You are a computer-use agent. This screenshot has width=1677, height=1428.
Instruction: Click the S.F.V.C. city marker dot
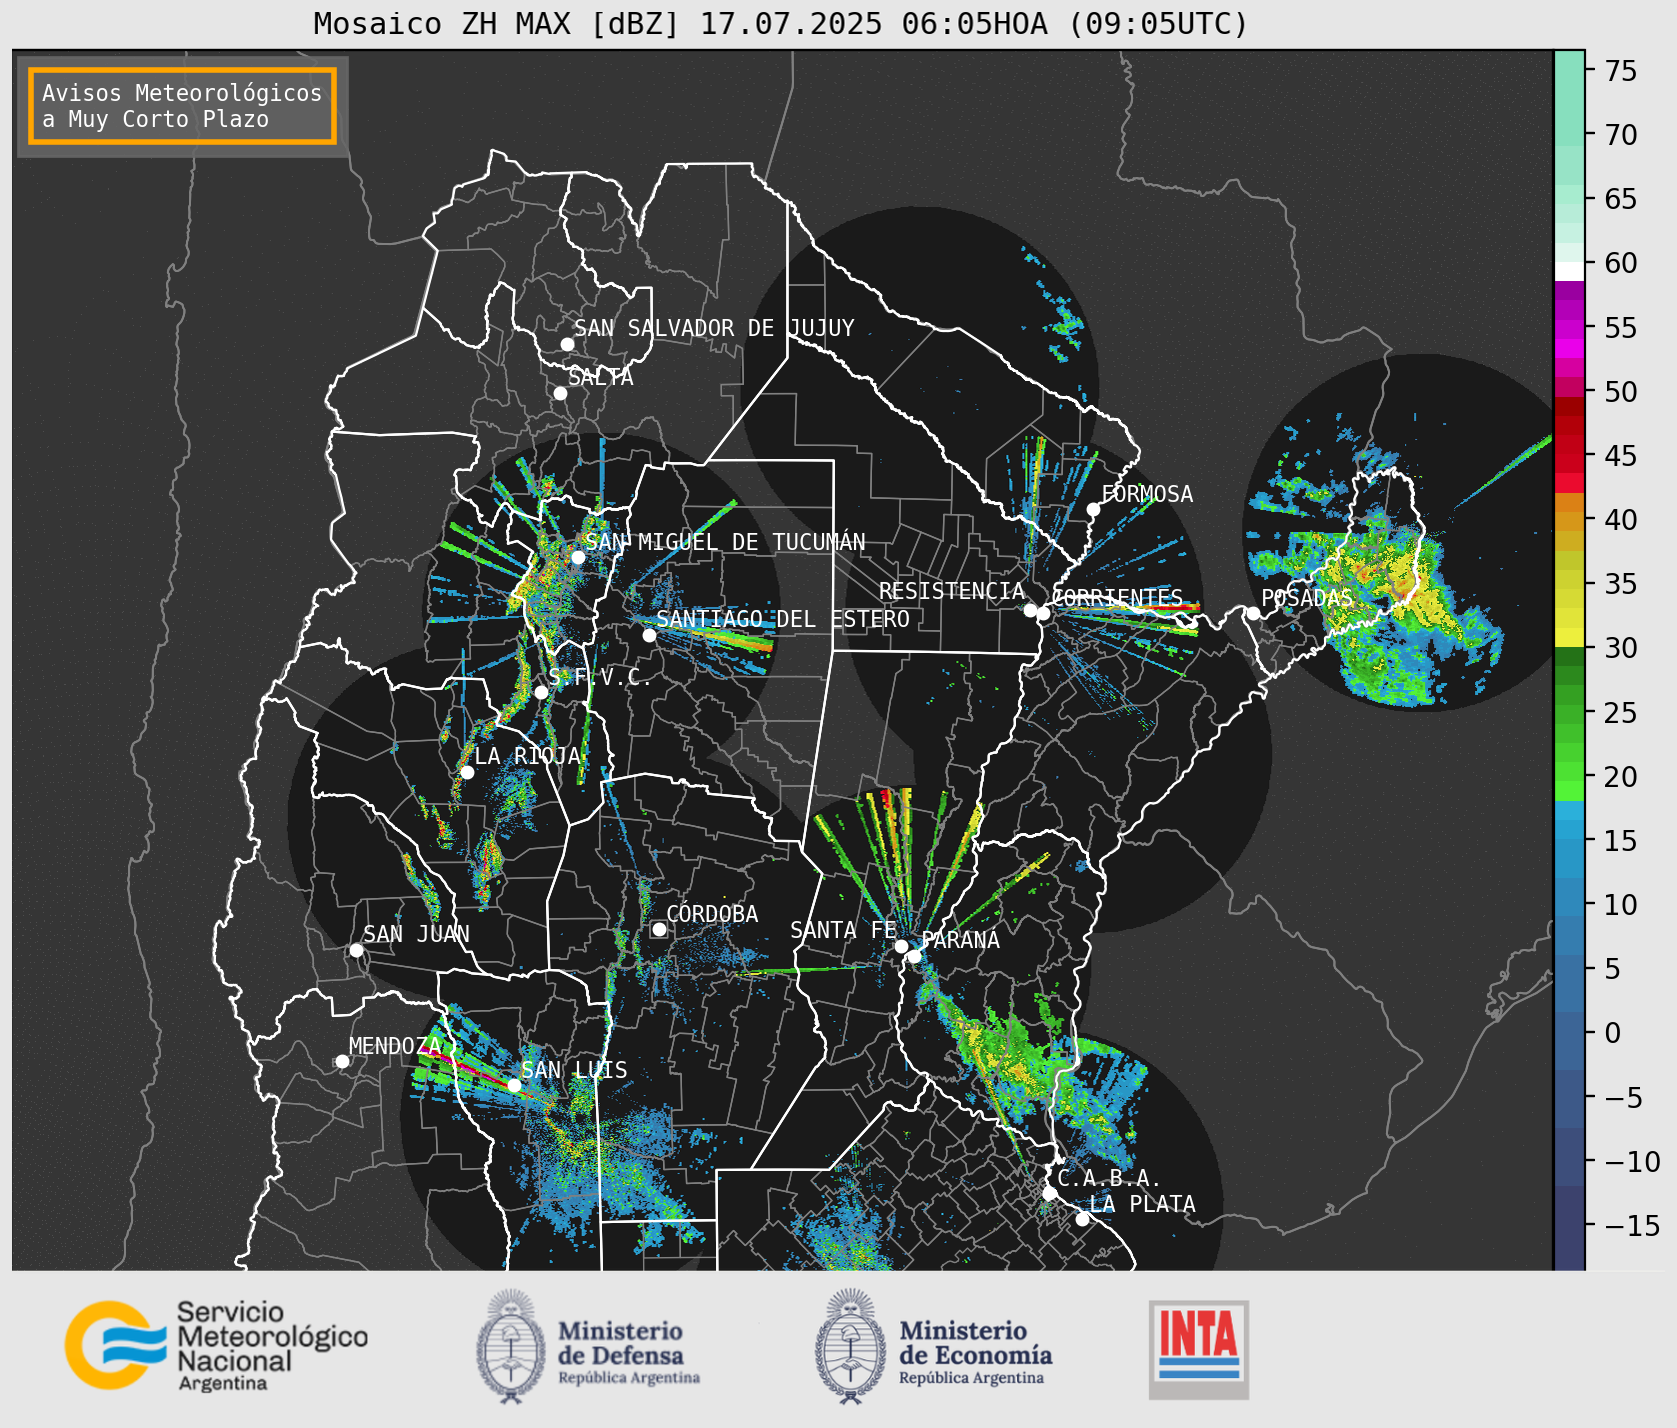click(x=541, y=692)
